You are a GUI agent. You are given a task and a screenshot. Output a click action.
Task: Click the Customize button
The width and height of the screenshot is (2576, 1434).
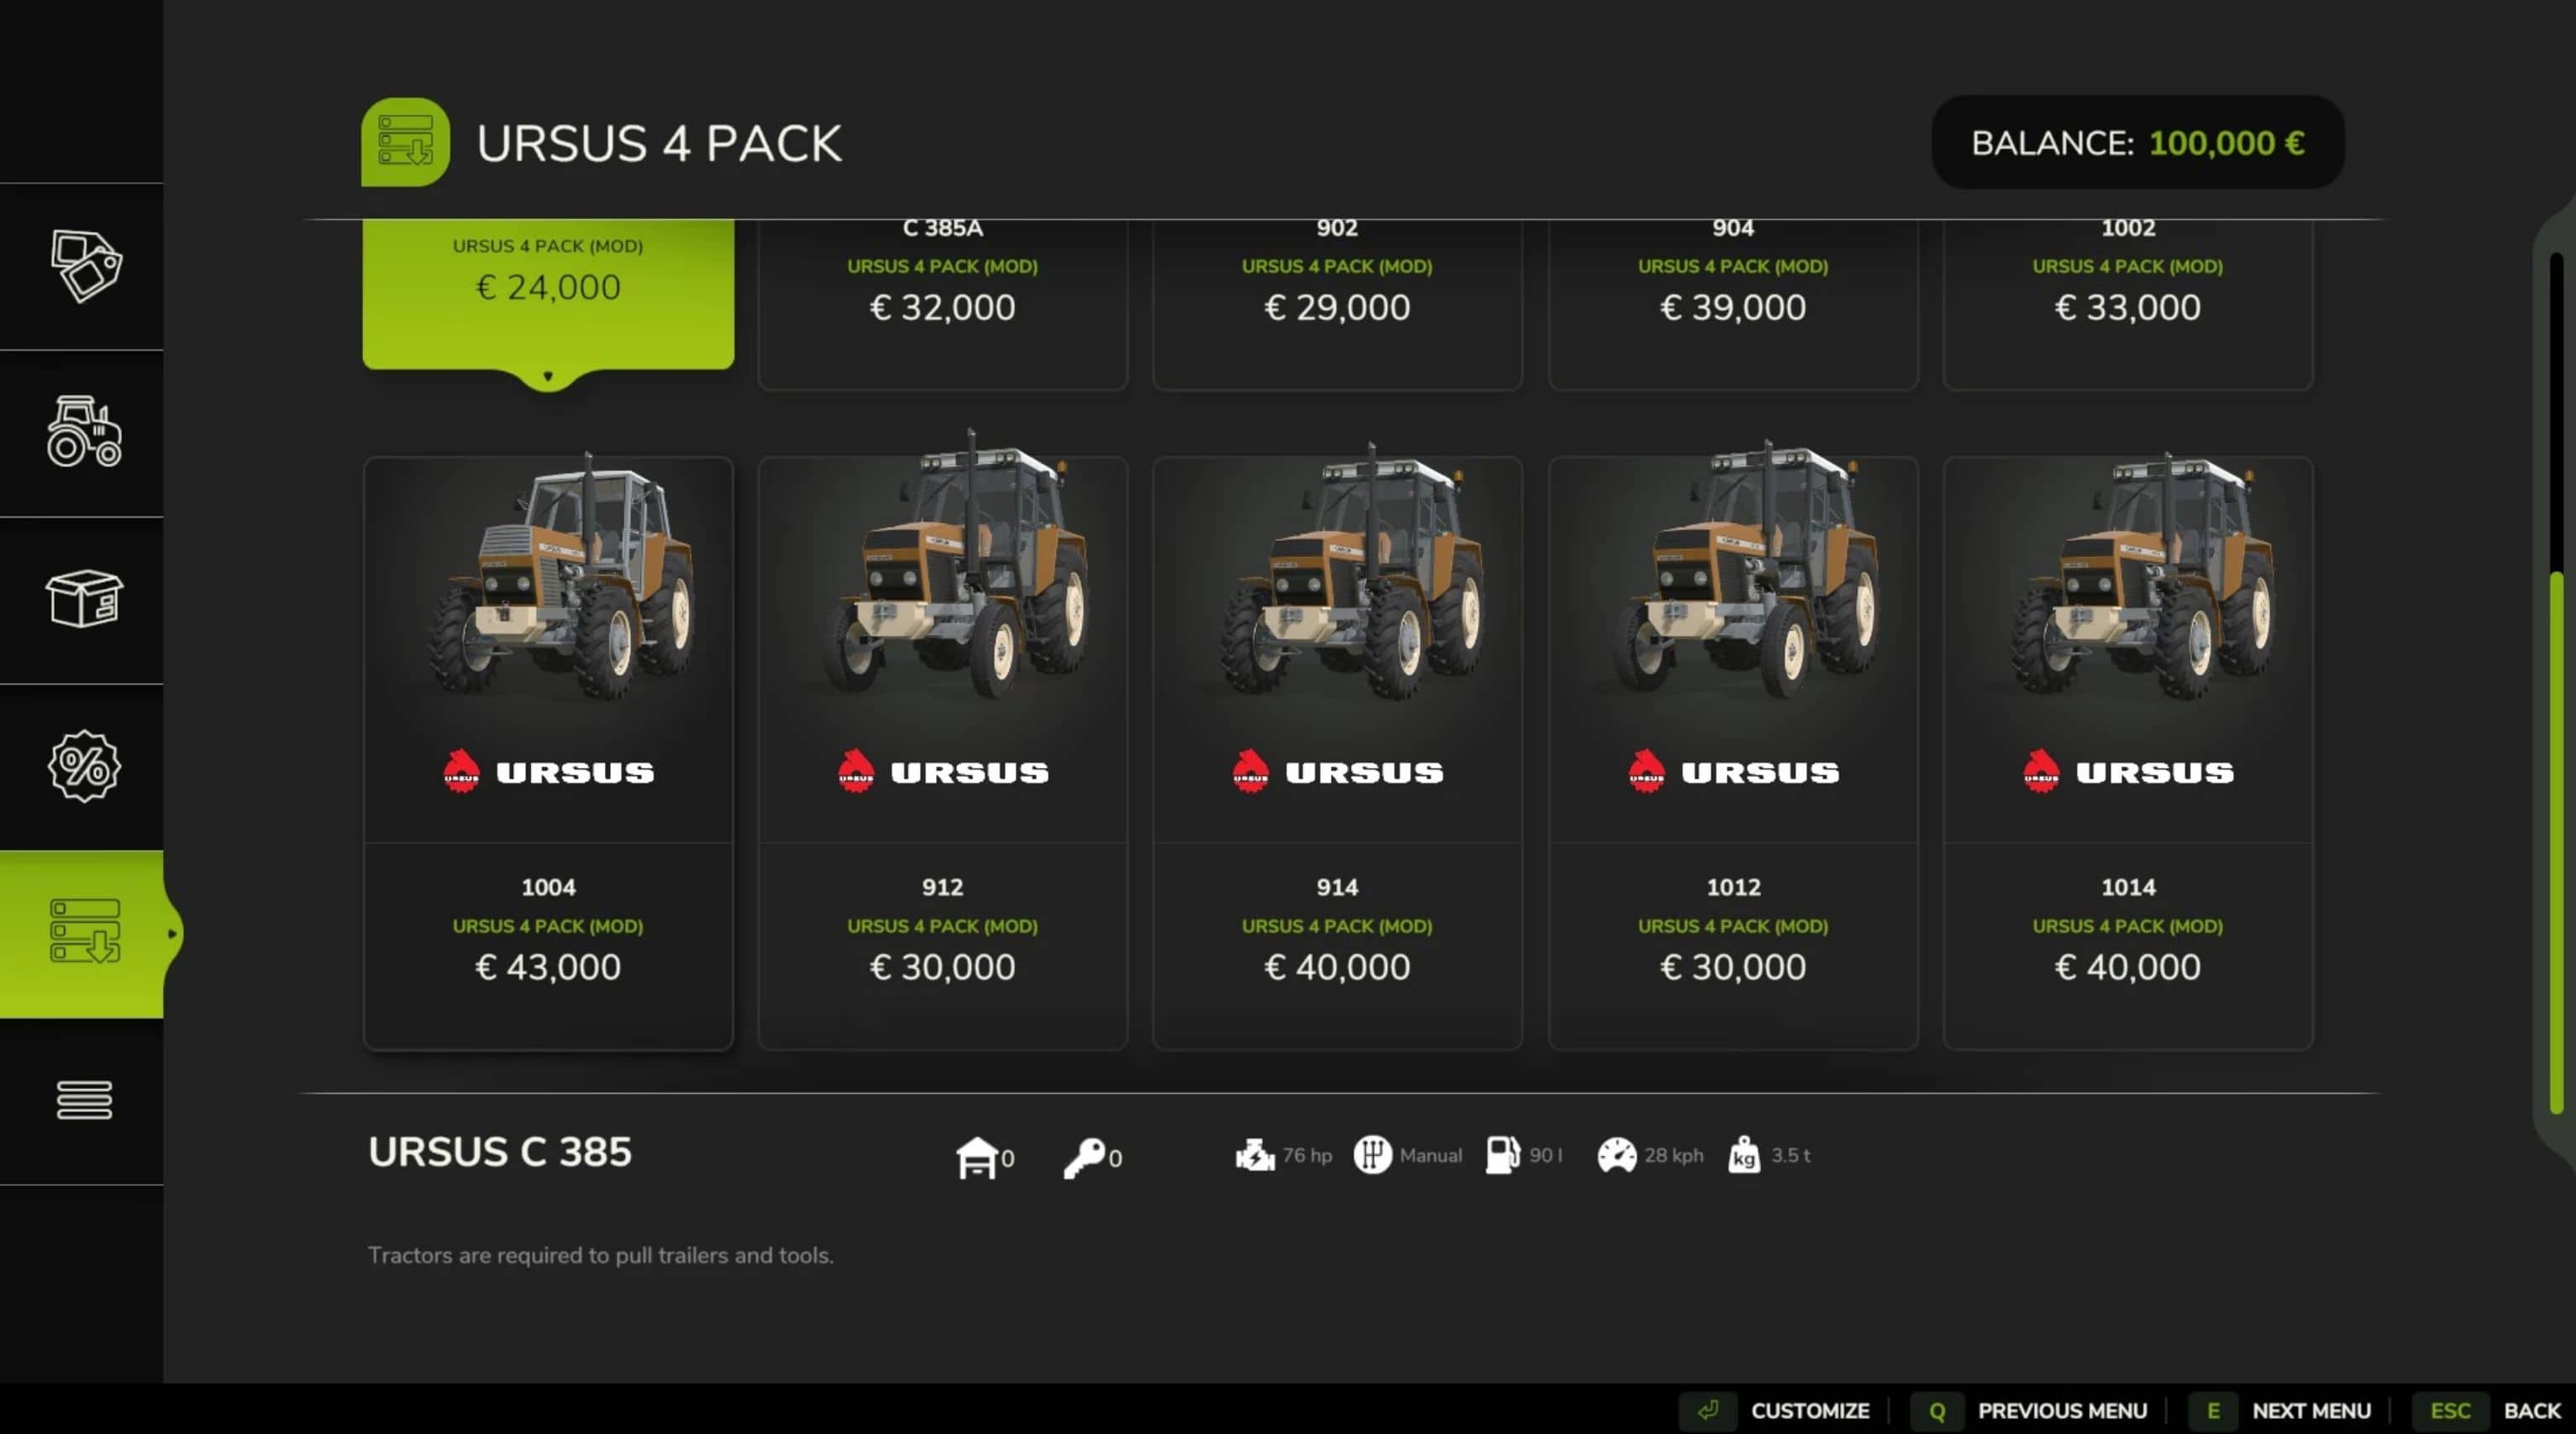(x=1775, y=1410)
